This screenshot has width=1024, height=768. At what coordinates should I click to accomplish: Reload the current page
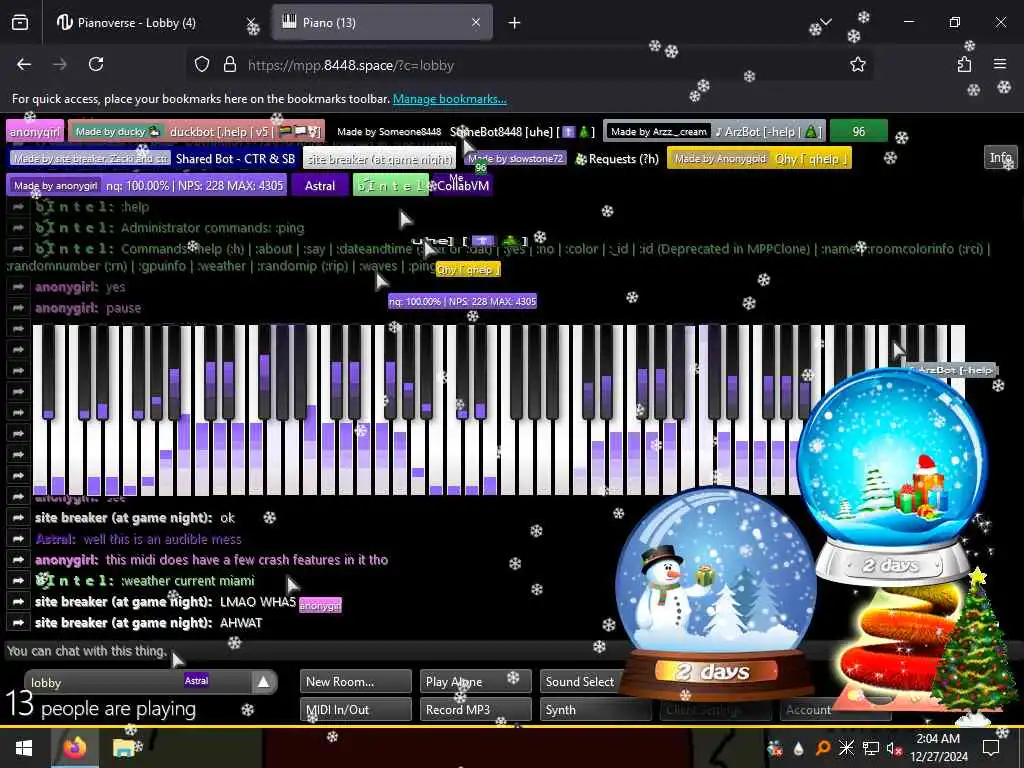click(96, 65)
